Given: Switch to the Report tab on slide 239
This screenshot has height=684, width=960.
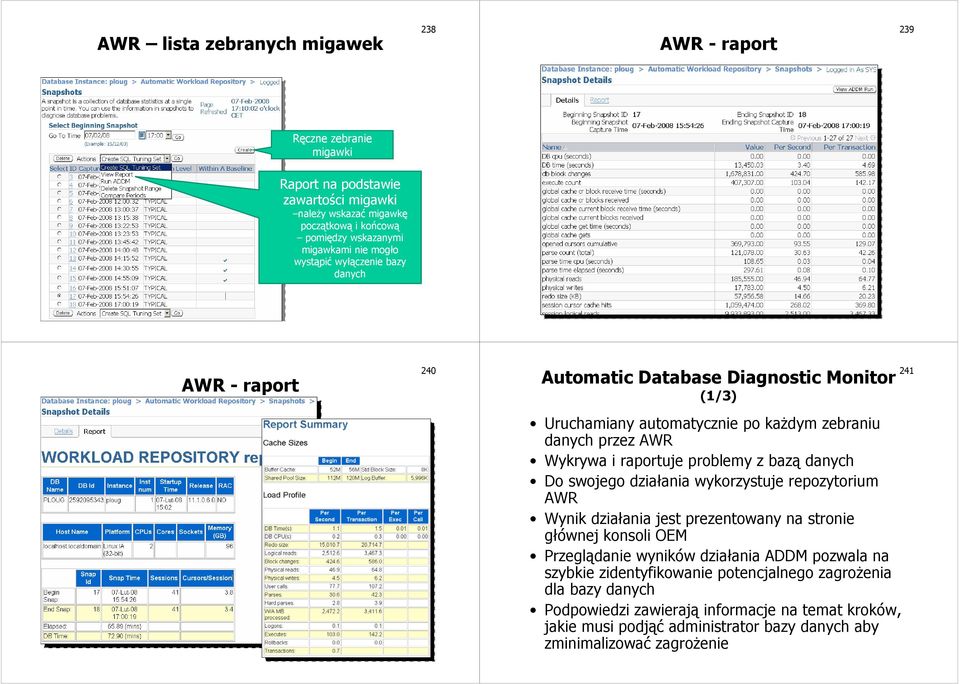Looking at the screenshot, I should [599, 100].
